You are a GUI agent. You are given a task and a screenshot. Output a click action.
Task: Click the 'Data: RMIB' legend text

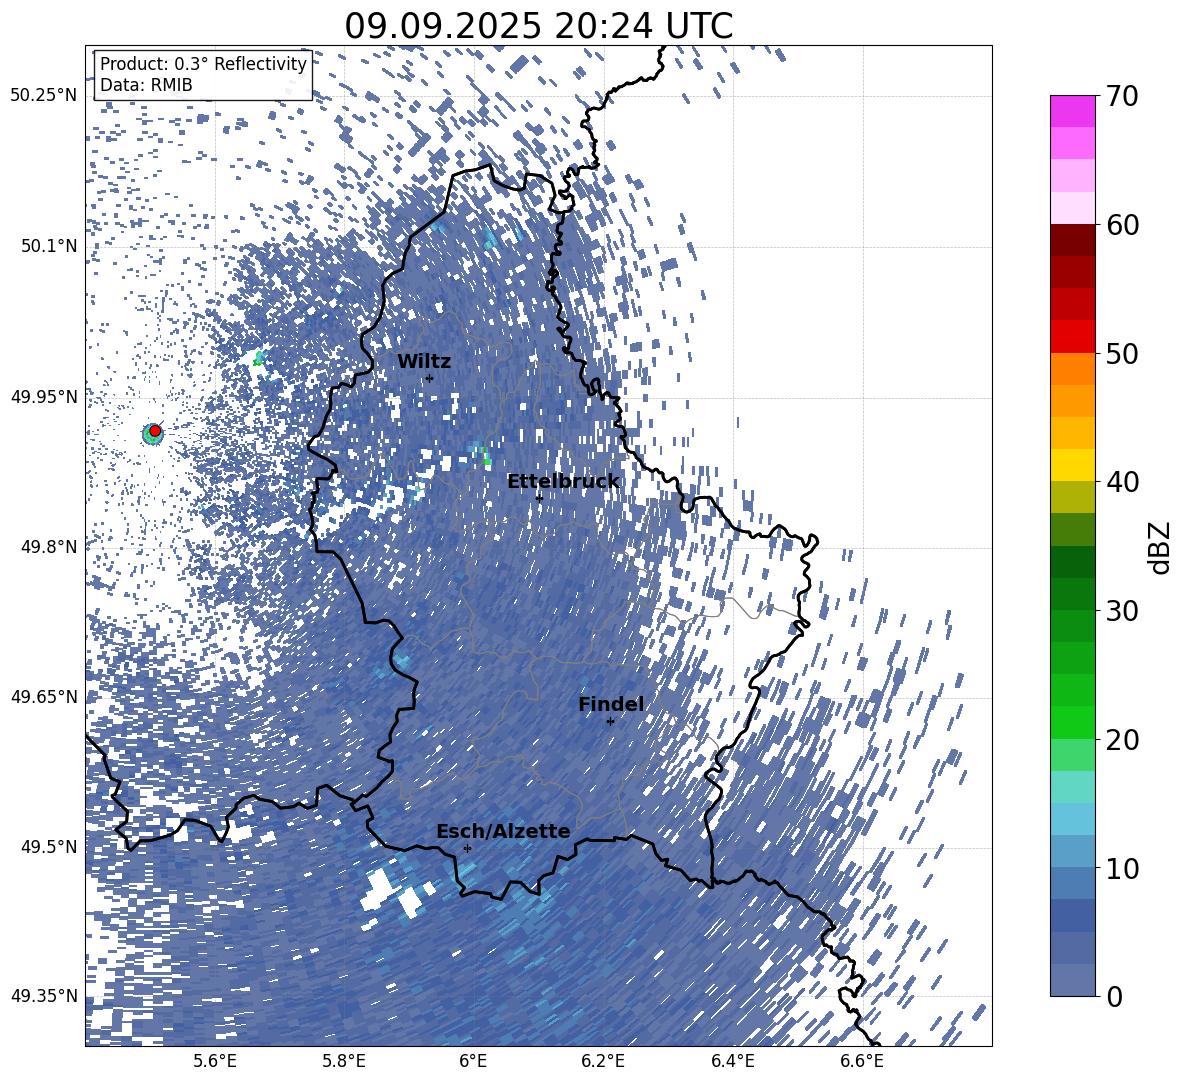[x=146, y=85]
